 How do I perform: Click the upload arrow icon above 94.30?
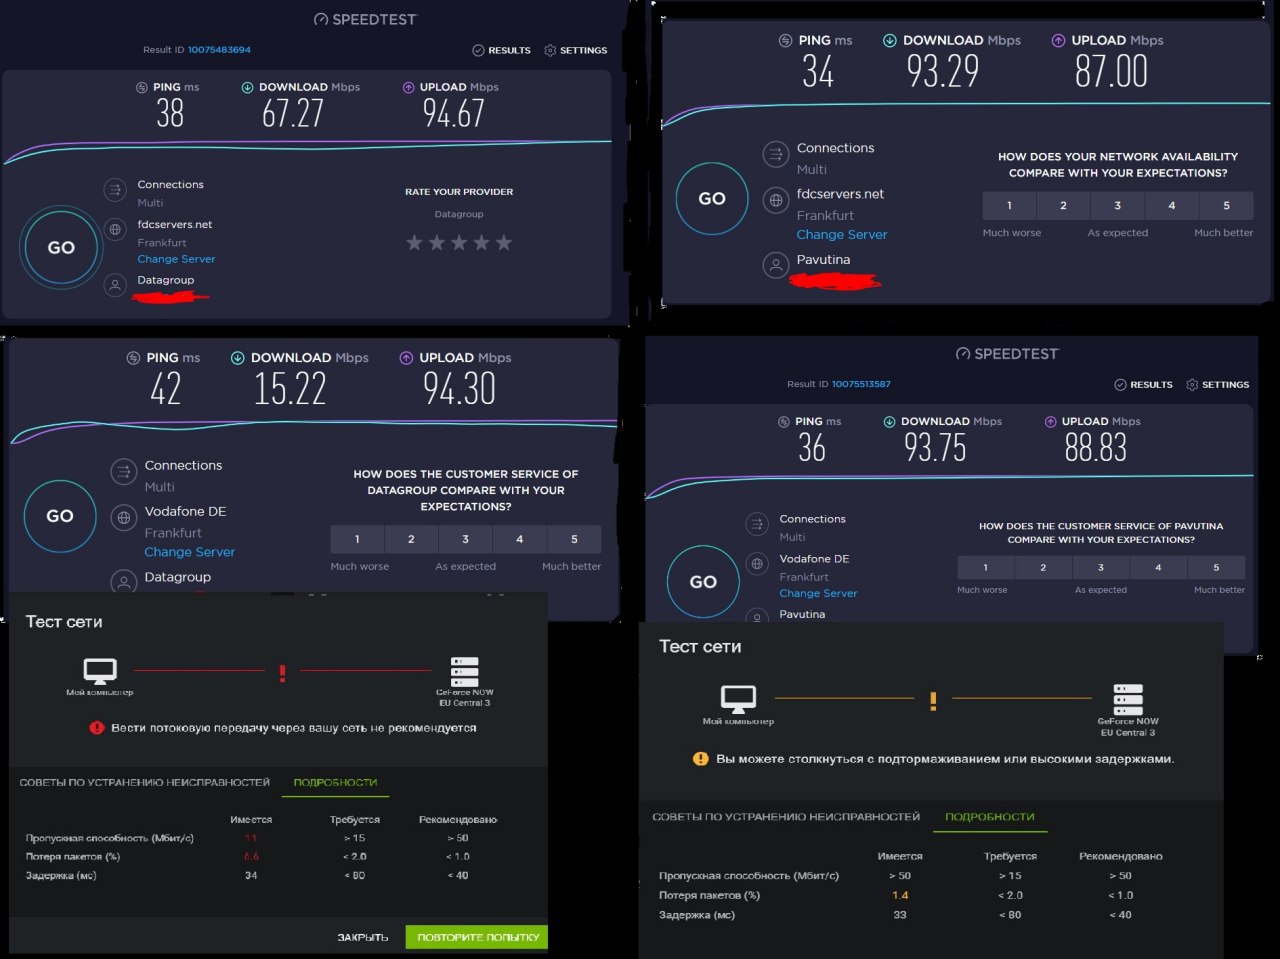406,358
